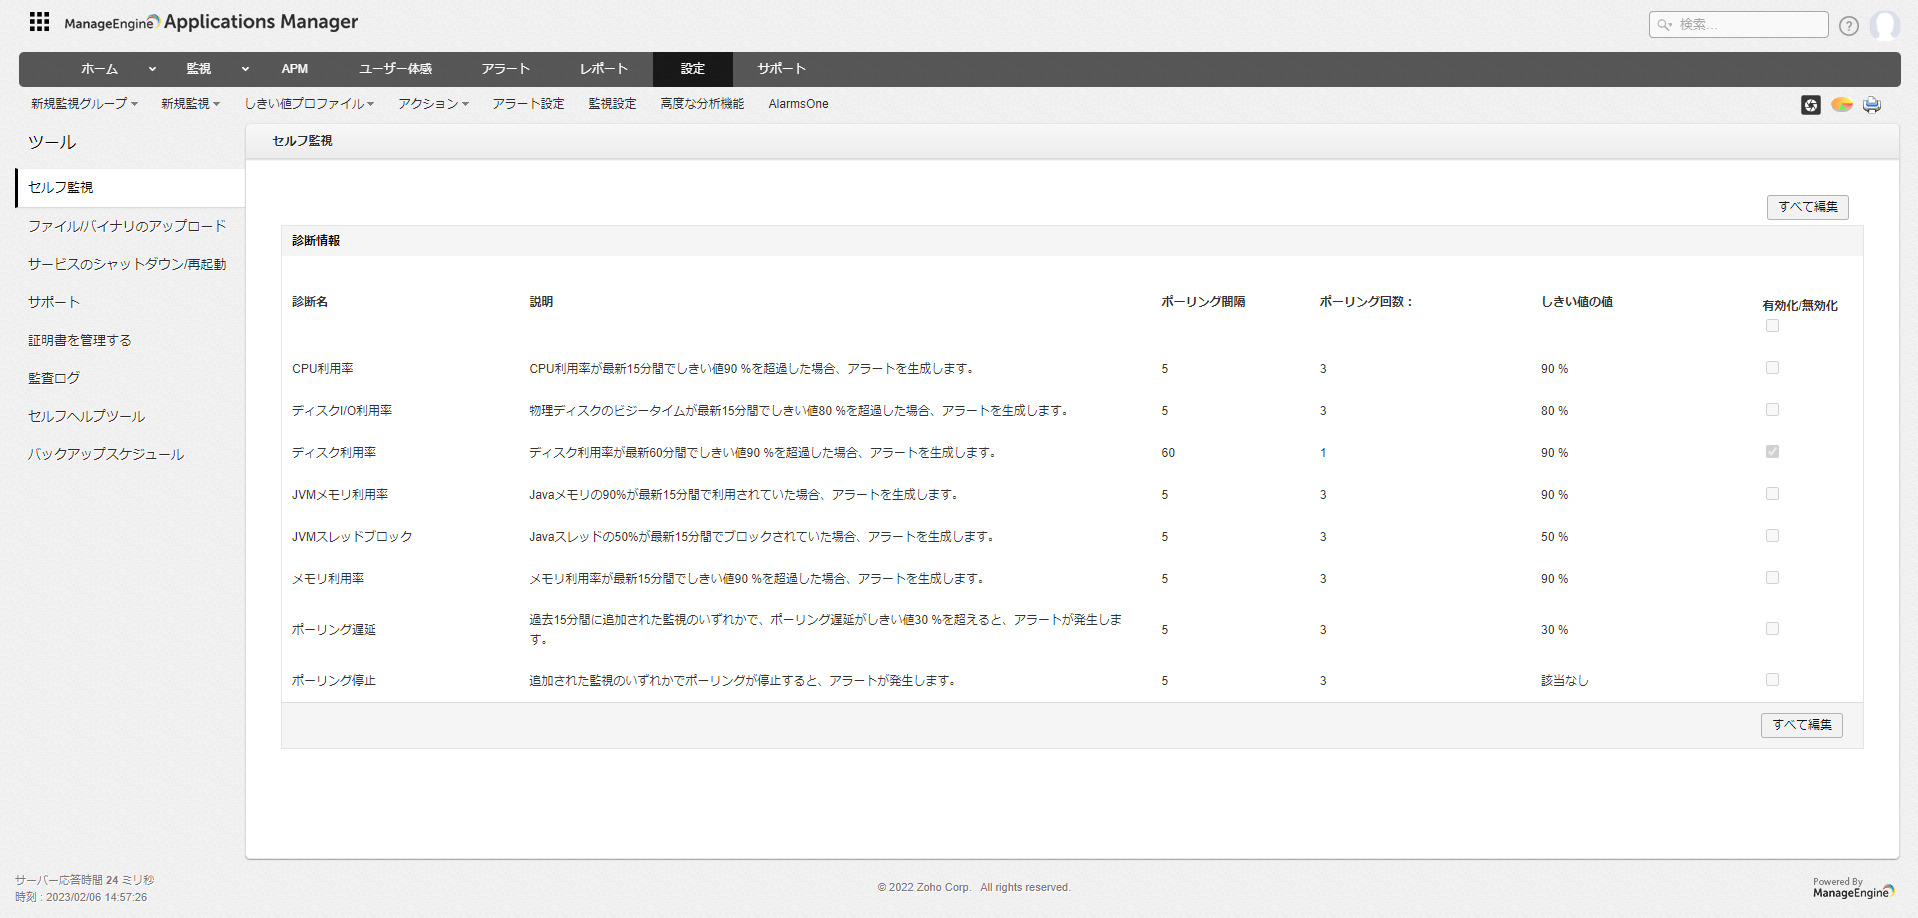The image size is (1918, 918).
Task: Open the apps grid launcher icon
Action: point(39,22)
